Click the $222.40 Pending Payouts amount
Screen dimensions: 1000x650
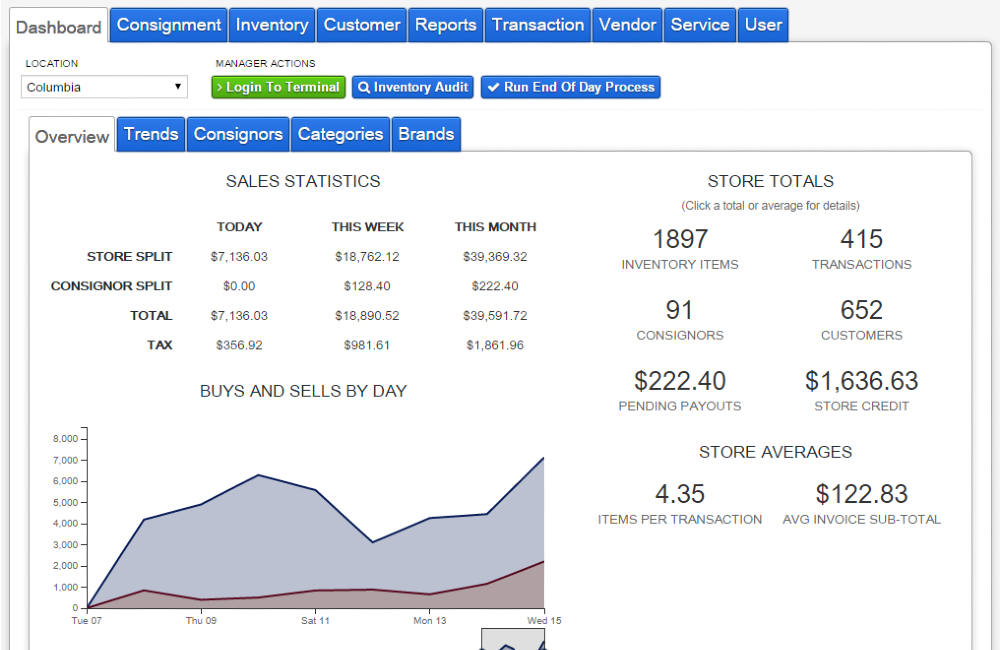(x=681, y=381)
